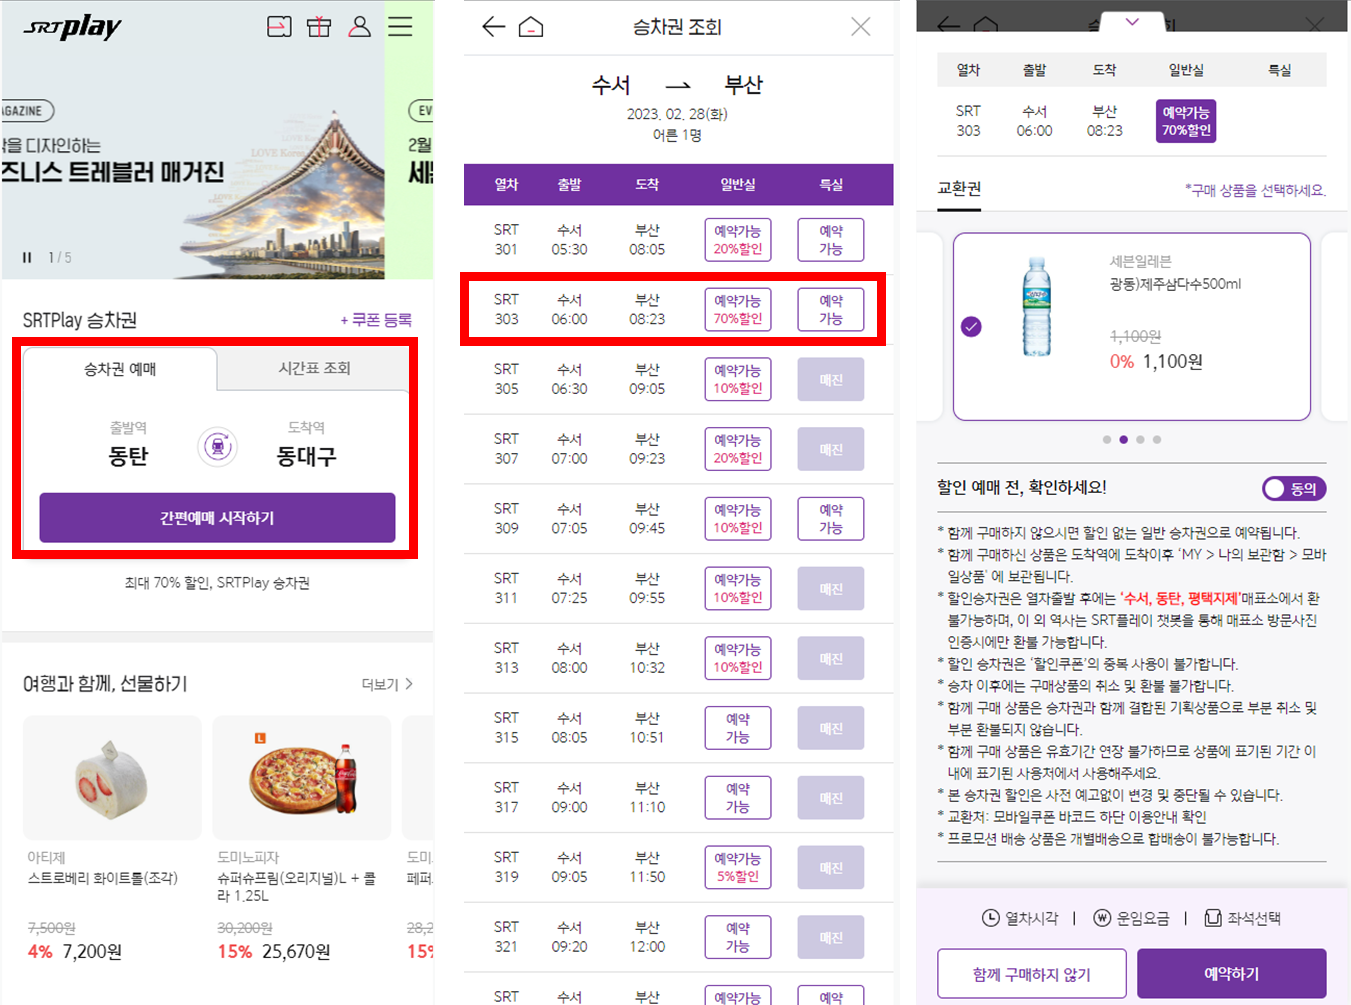Tap the seat icon beside 좌석선택
The height and width of the screenshot is (1005, 1351).
coord(1213,918)
